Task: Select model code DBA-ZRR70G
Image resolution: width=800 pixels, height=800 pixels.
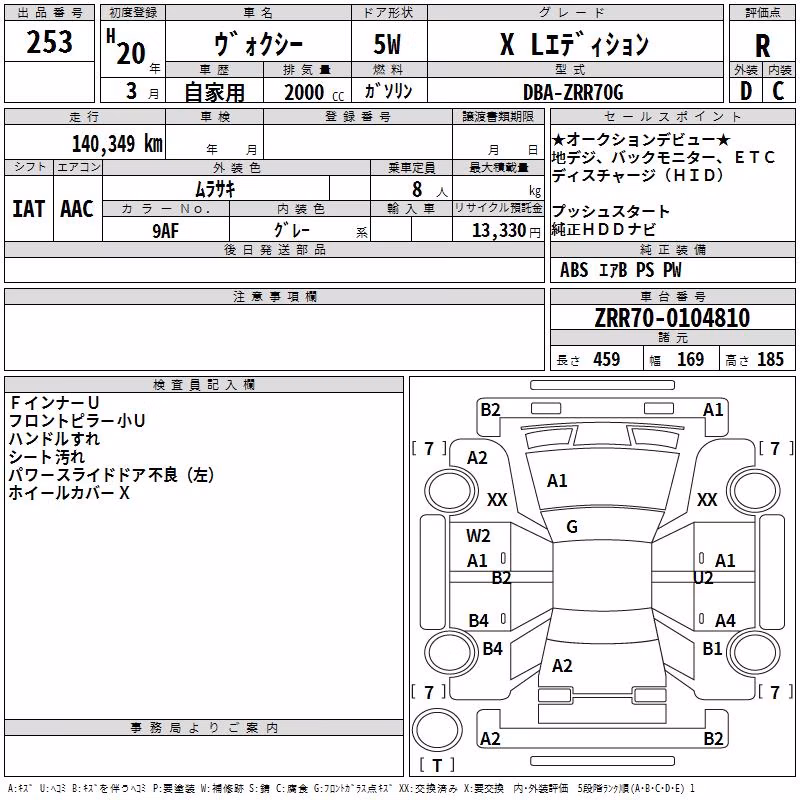Action: (573, 92)
